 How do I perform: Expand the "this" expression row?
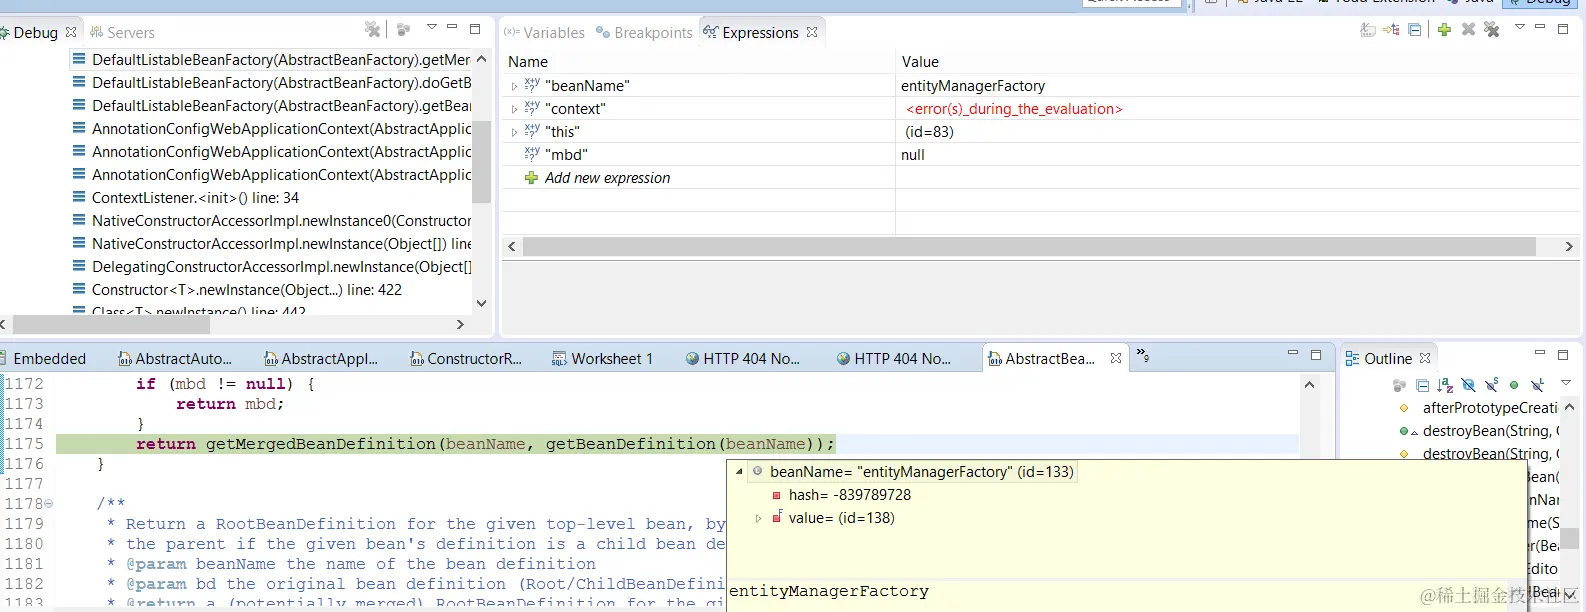514,133
